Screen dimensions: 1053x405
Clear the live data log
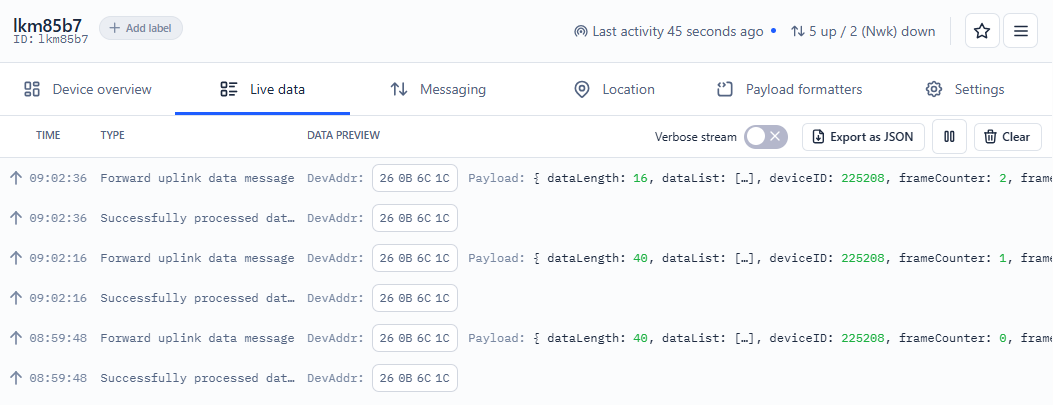point(1007,137)
